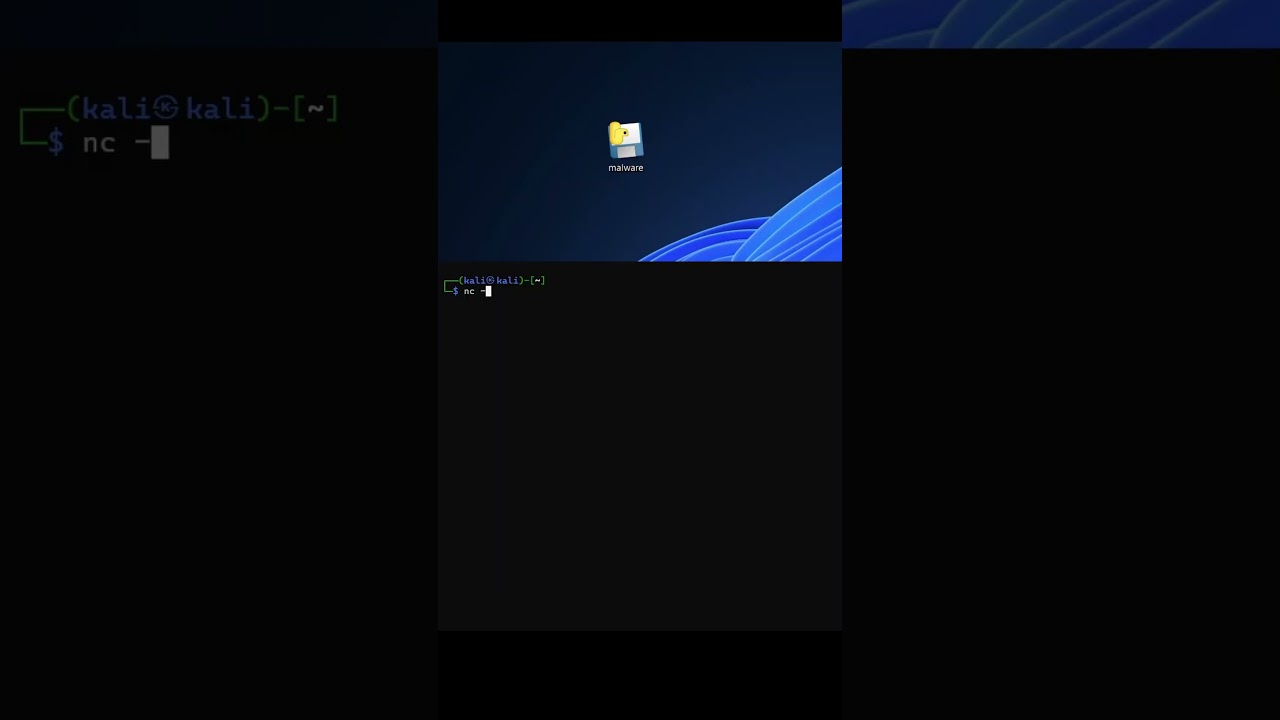Select the malware icon label text
Image resolution: width=1280 pixels, height=720 pixels.
626,168
